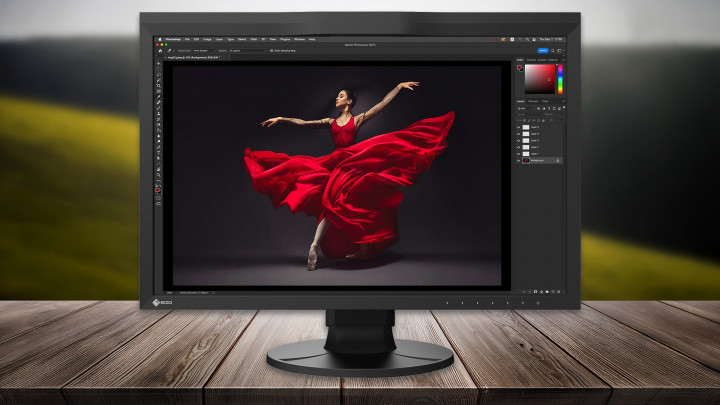The height and width of the screenshot is (405, 720).
Task: Open the Color panel flyout menu
Action: click(x=564, y=60)
